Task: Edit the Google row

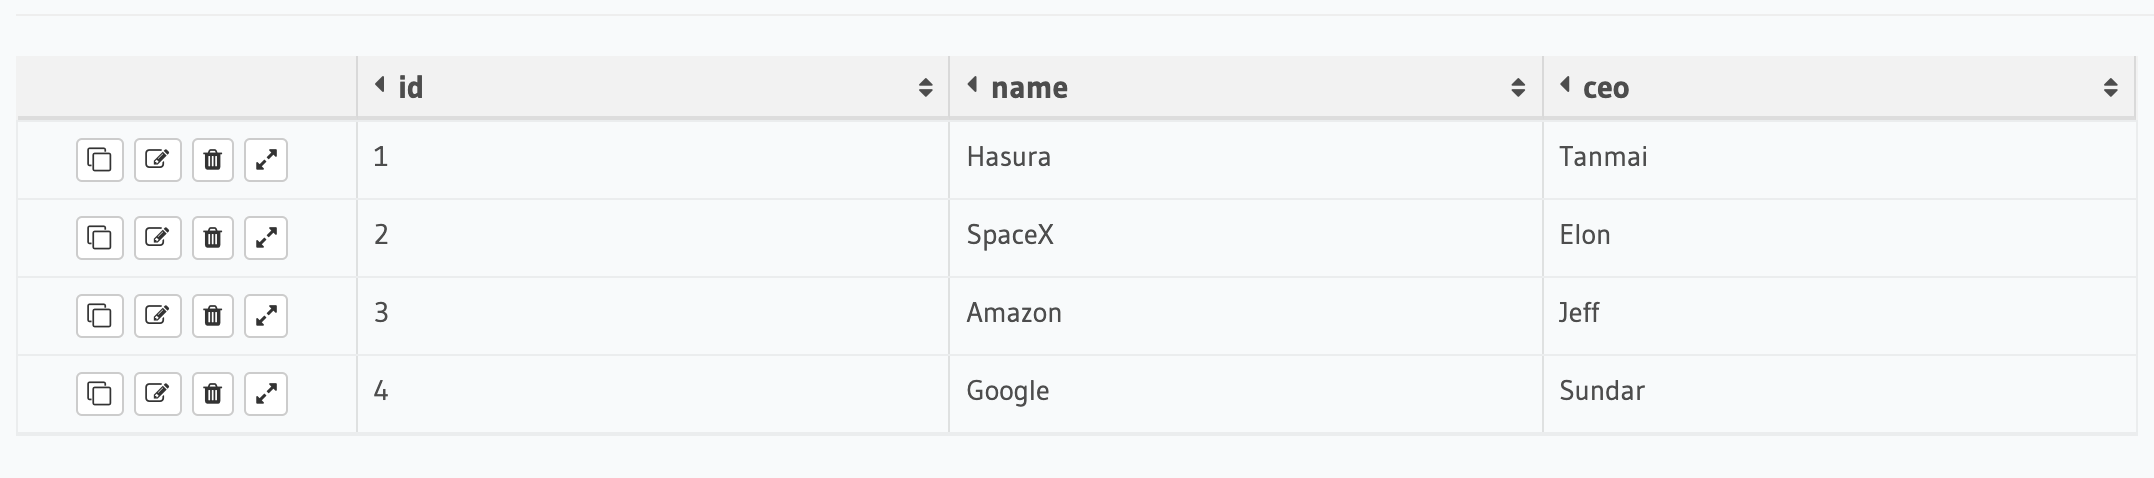Action: coord(158,394)
